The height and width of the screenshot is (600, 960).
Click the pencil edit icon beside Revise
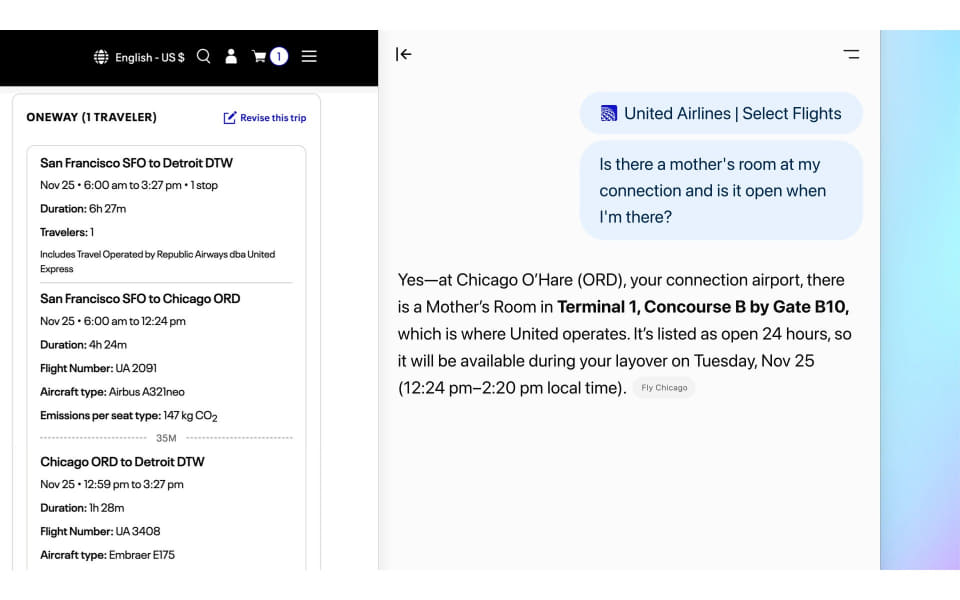[x=230, y=118]
